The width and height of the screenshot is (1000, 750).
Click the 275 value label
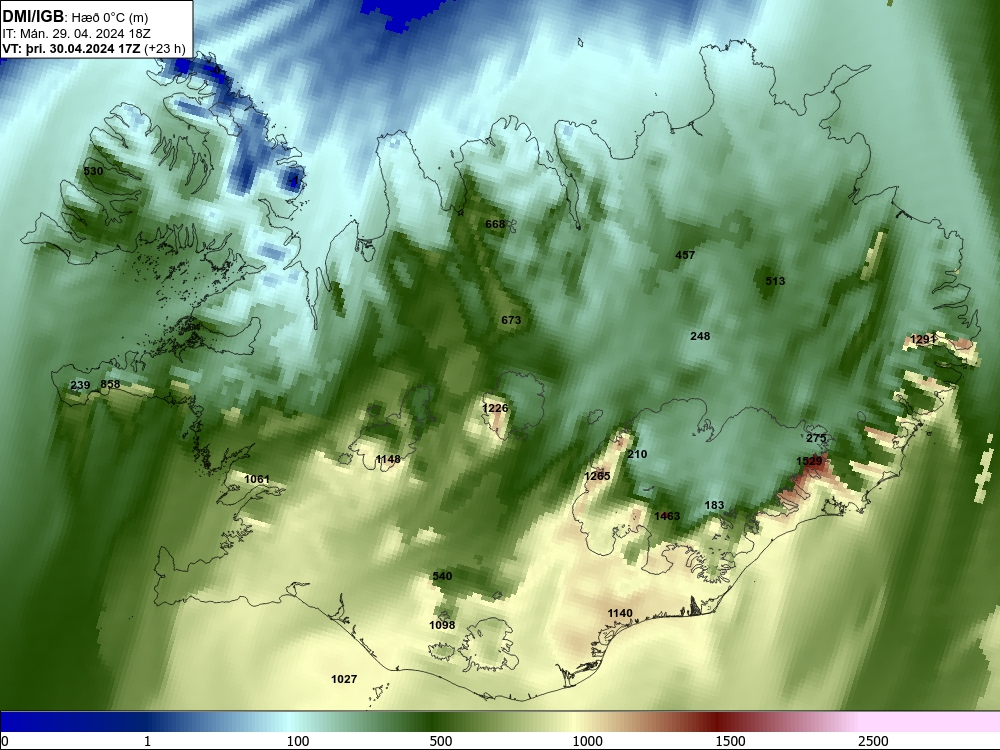pyautogui.click(x=816, y=438)
